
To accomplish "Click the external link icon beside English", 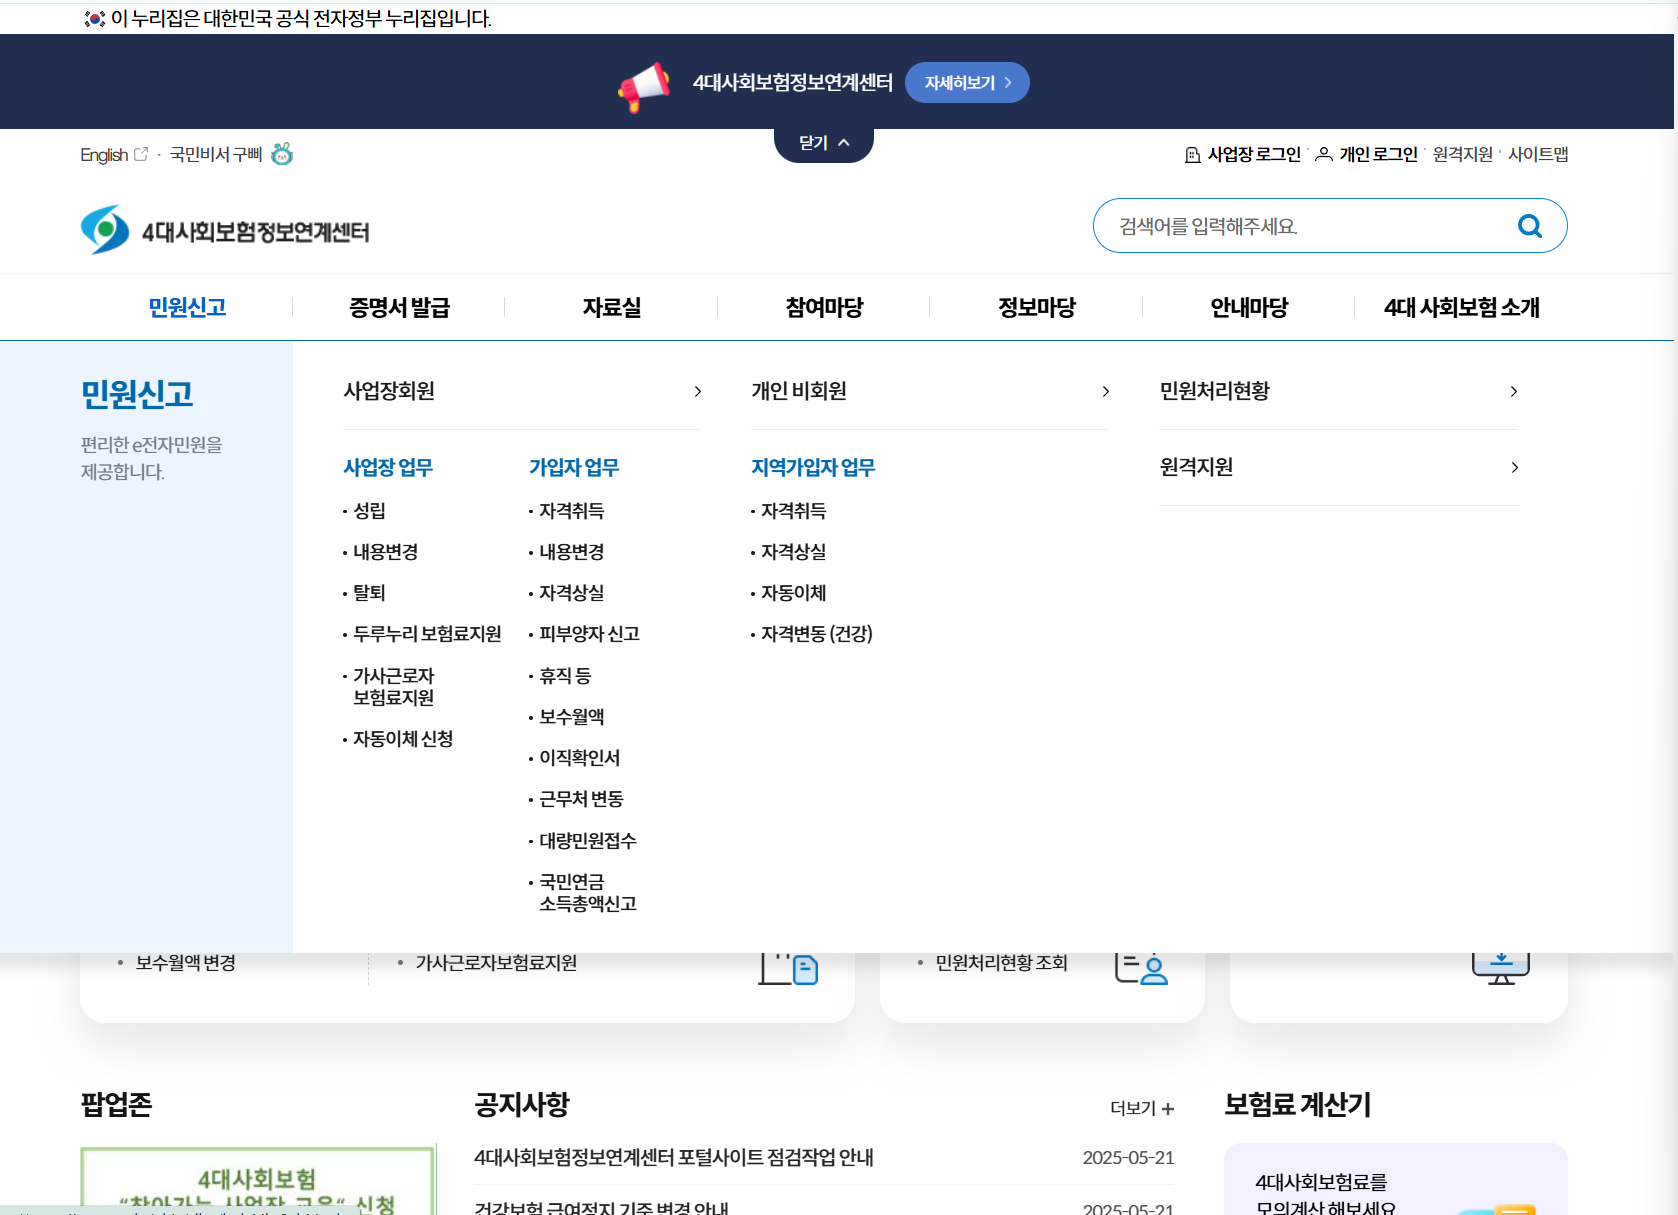I will tap(141, 154).
